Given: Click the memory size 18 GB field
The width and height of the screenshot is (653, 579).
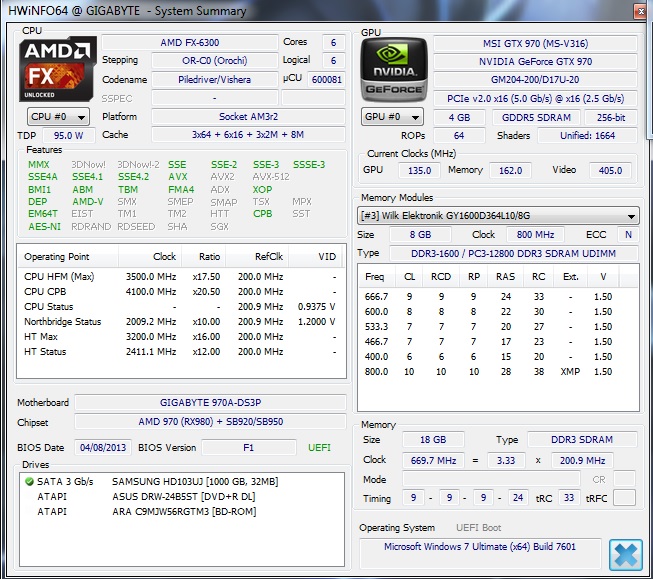Looking at the screenshot, I should point(433,440).
